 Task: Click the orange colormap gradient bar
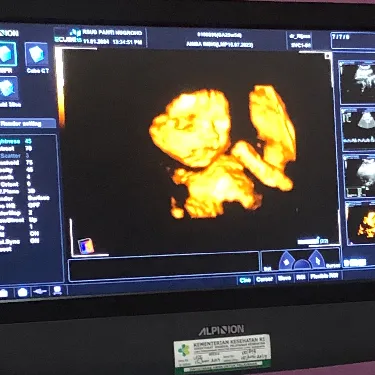pyautogui.click(x=60, y=87)
